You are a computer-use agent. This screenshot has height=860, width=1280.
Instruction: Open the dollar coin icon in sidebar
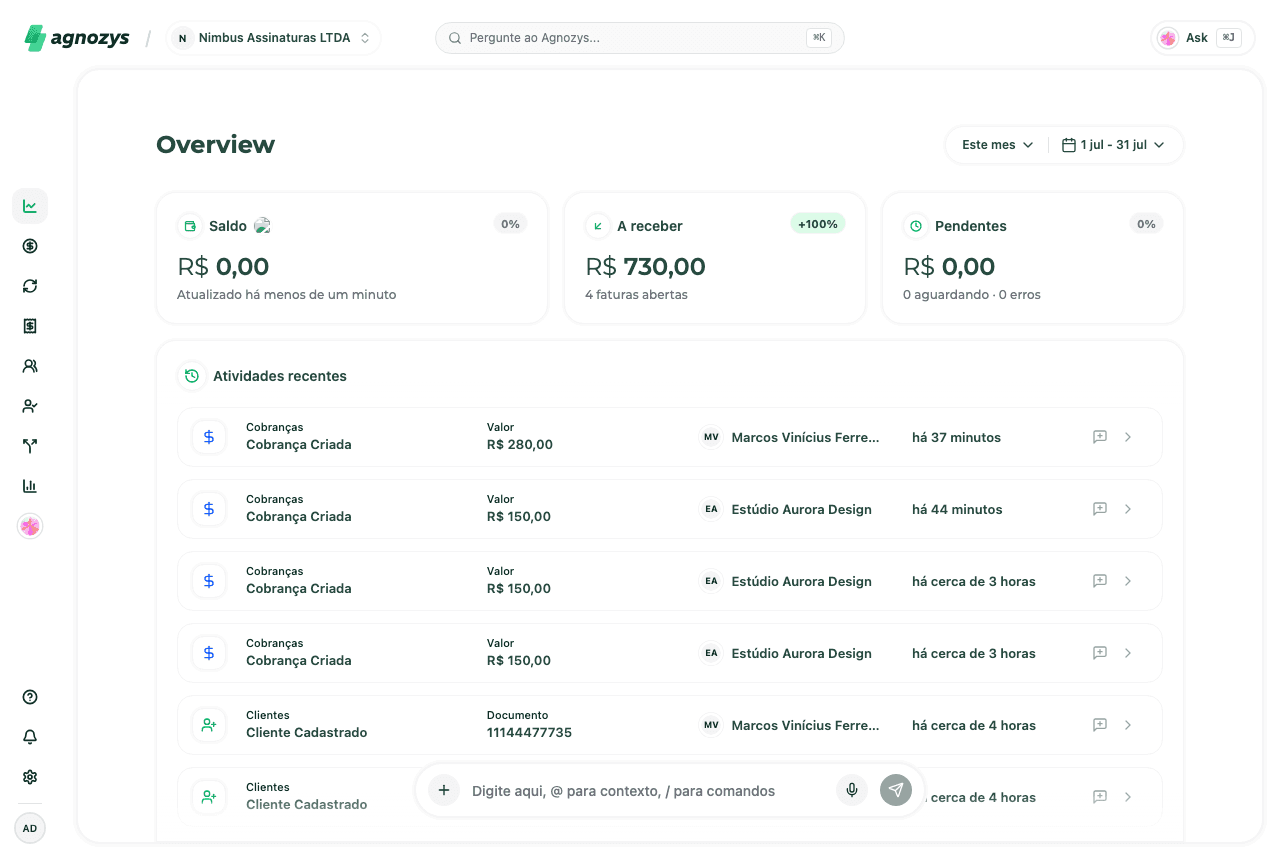point(30,246)
